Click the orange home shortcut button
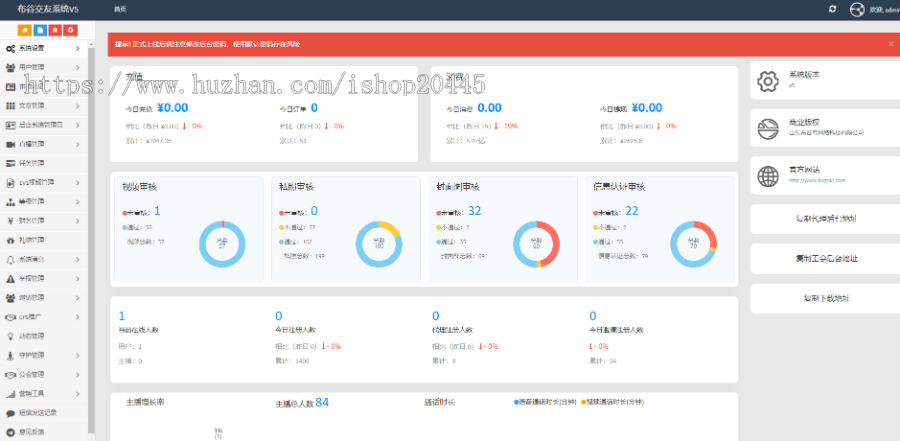 click(x=25, y=30)
